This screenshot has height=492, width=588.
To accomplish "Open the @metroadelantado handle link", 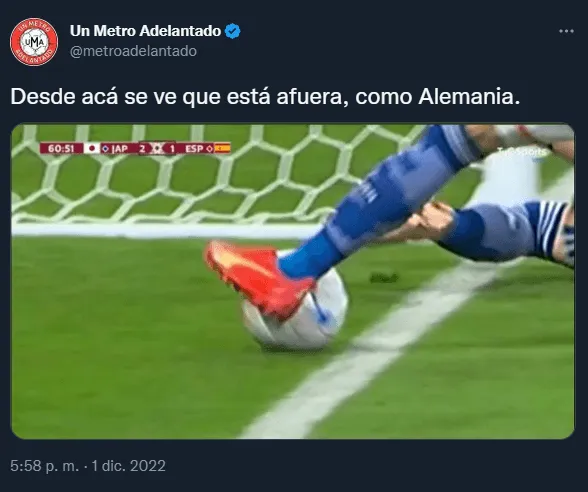I will 133,51.
